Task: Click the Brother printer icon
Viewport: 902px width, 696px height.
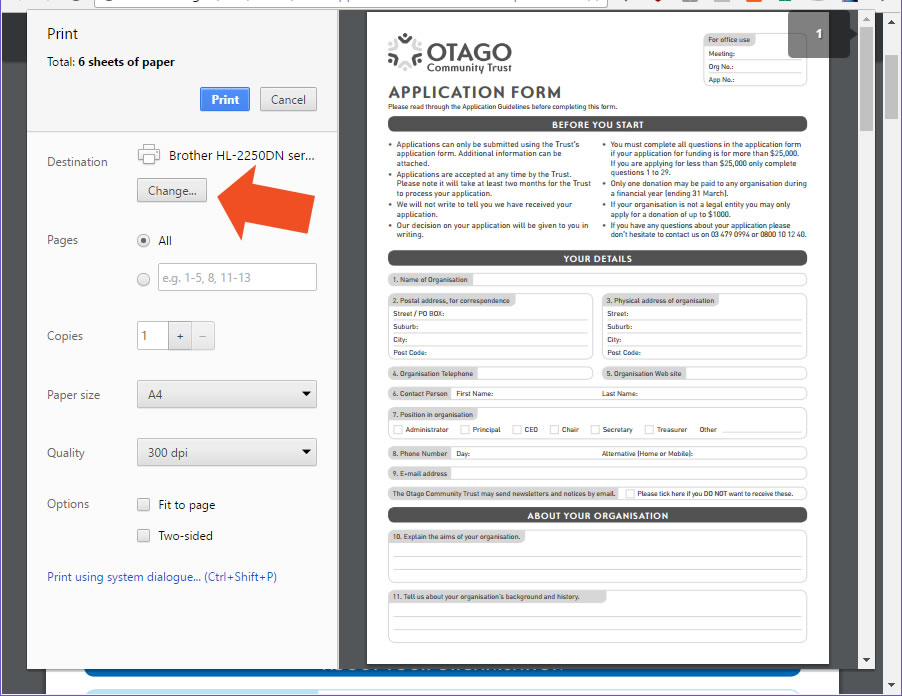Action: [149, 155]
